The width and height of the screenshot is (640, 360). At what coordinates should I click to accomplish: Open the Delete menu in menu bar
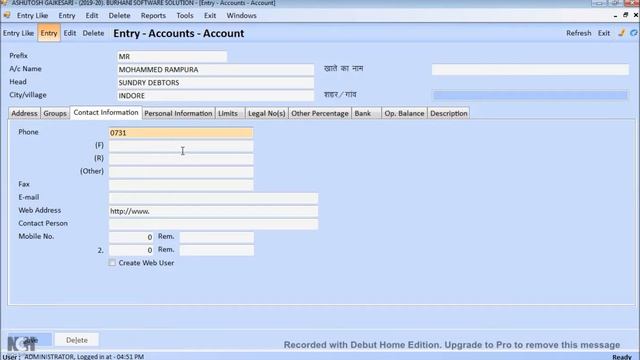(119, 16)
